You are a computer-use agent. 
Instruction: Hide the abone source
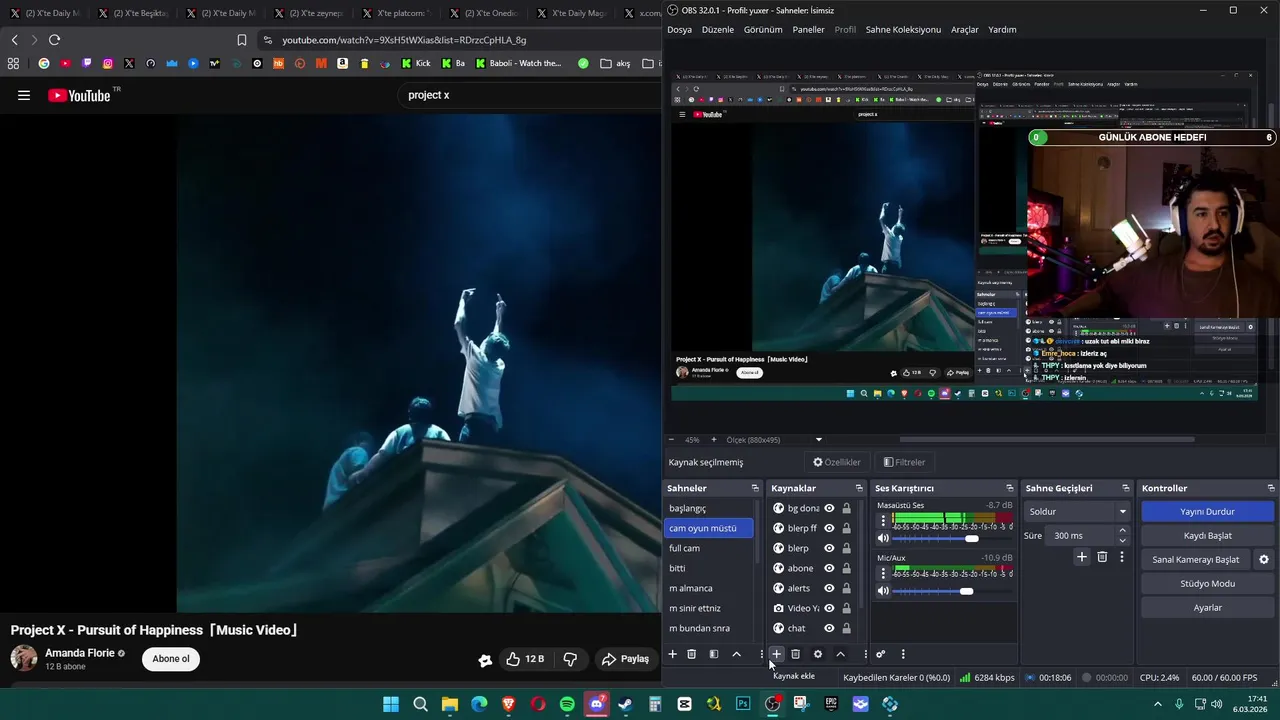pyautogui.click(x=829, y=568)
